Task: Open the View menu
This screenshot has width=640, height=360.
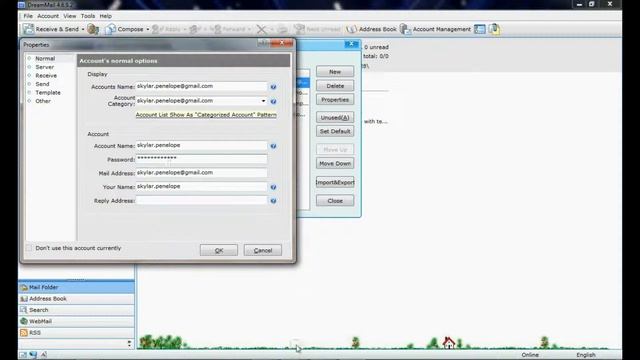Action: click(70, 16)
